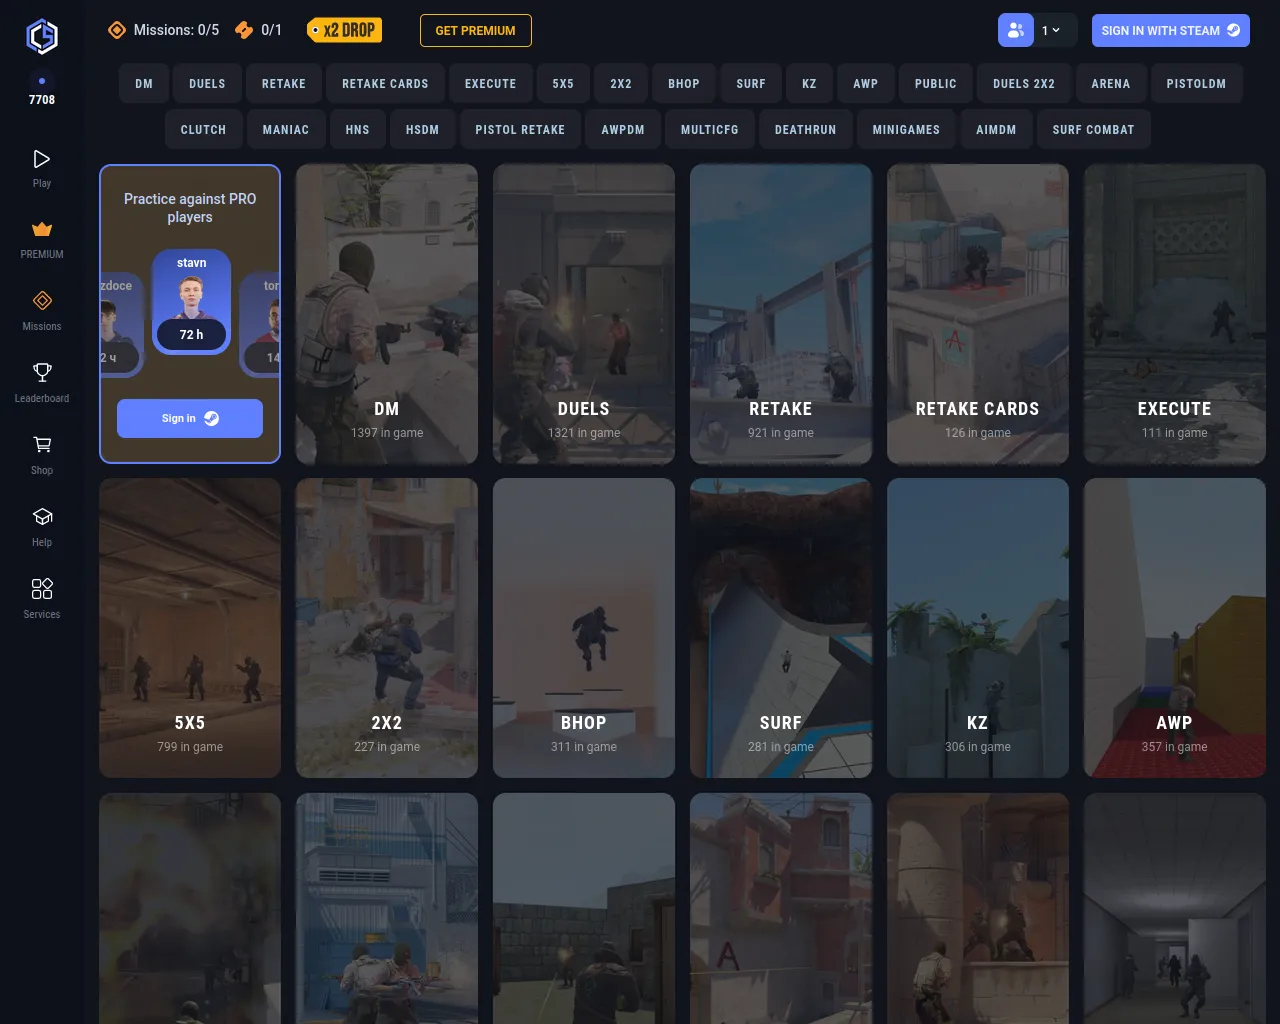The height and width of the screenshot is (1024, 1280).
Task: Open the Play section in sidebar
Action: [x=42, y=160]
